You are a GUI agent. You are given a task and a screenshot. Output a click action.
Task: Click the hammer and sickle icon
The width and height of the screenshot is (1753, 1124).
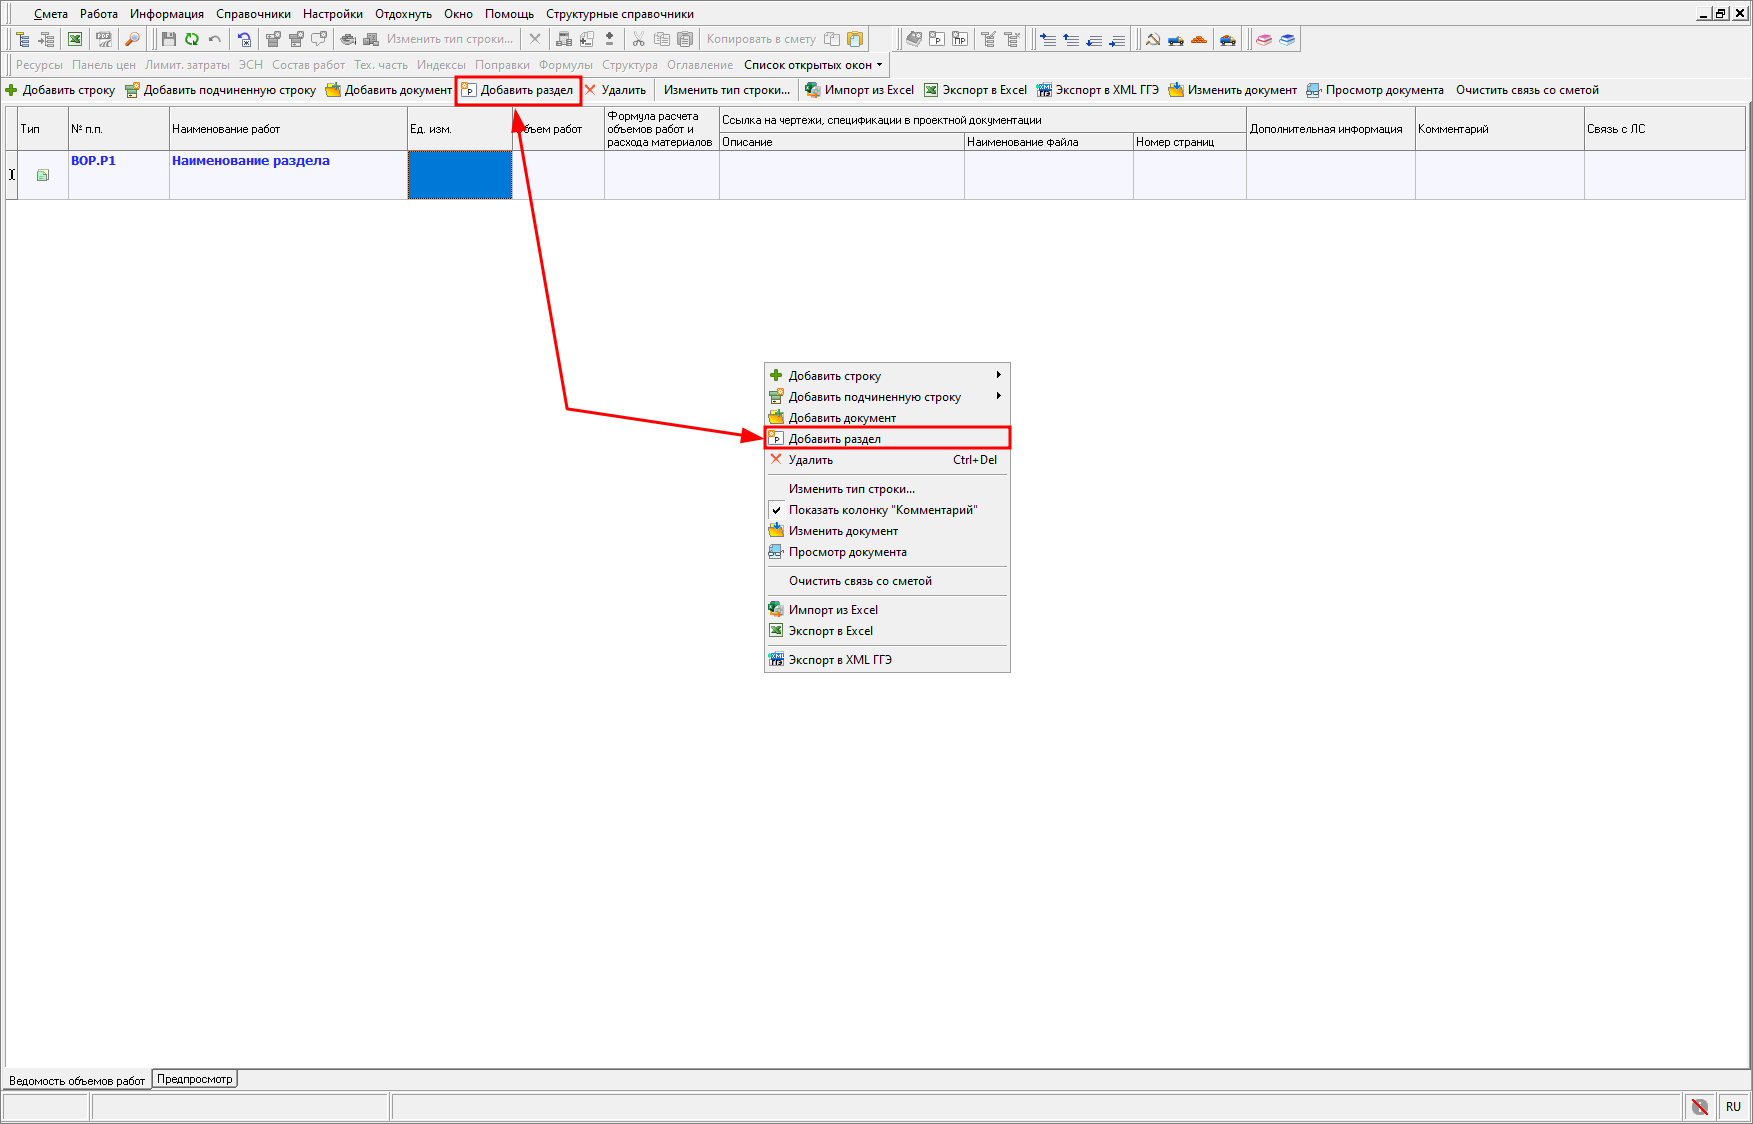[1153, 39]
